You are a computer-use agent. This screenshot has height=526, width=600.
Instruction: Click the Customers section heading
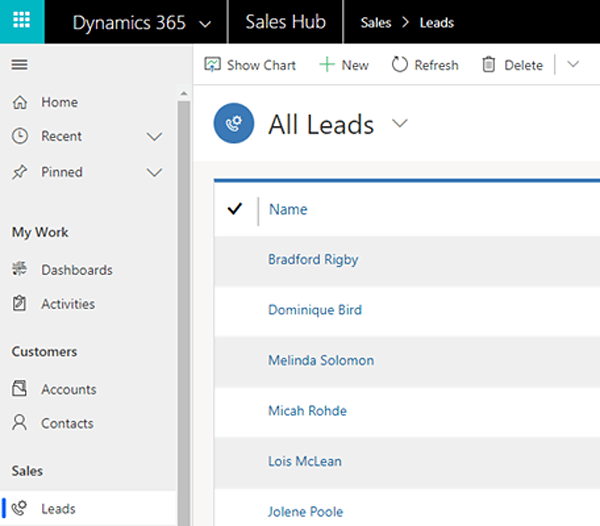coord(44,352)
